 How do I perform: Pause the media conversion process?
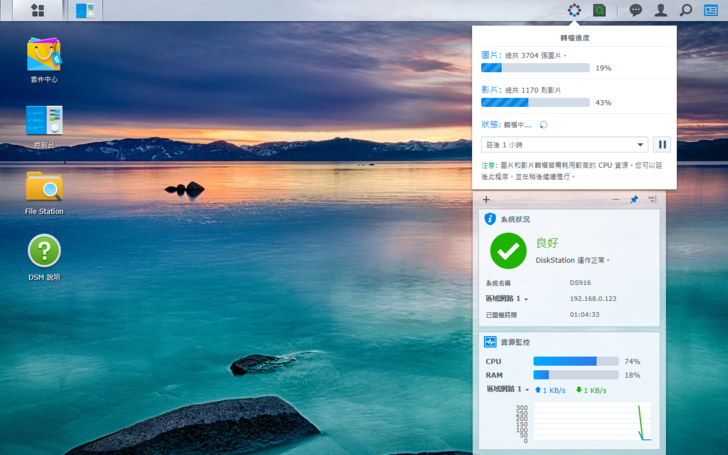point(661,145)
